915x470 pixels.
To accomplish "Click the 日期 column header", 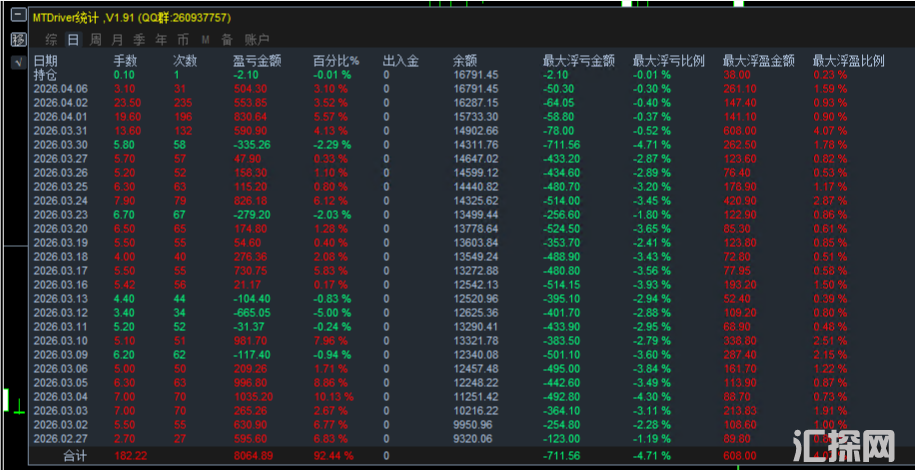I will [x=46, y=61].
